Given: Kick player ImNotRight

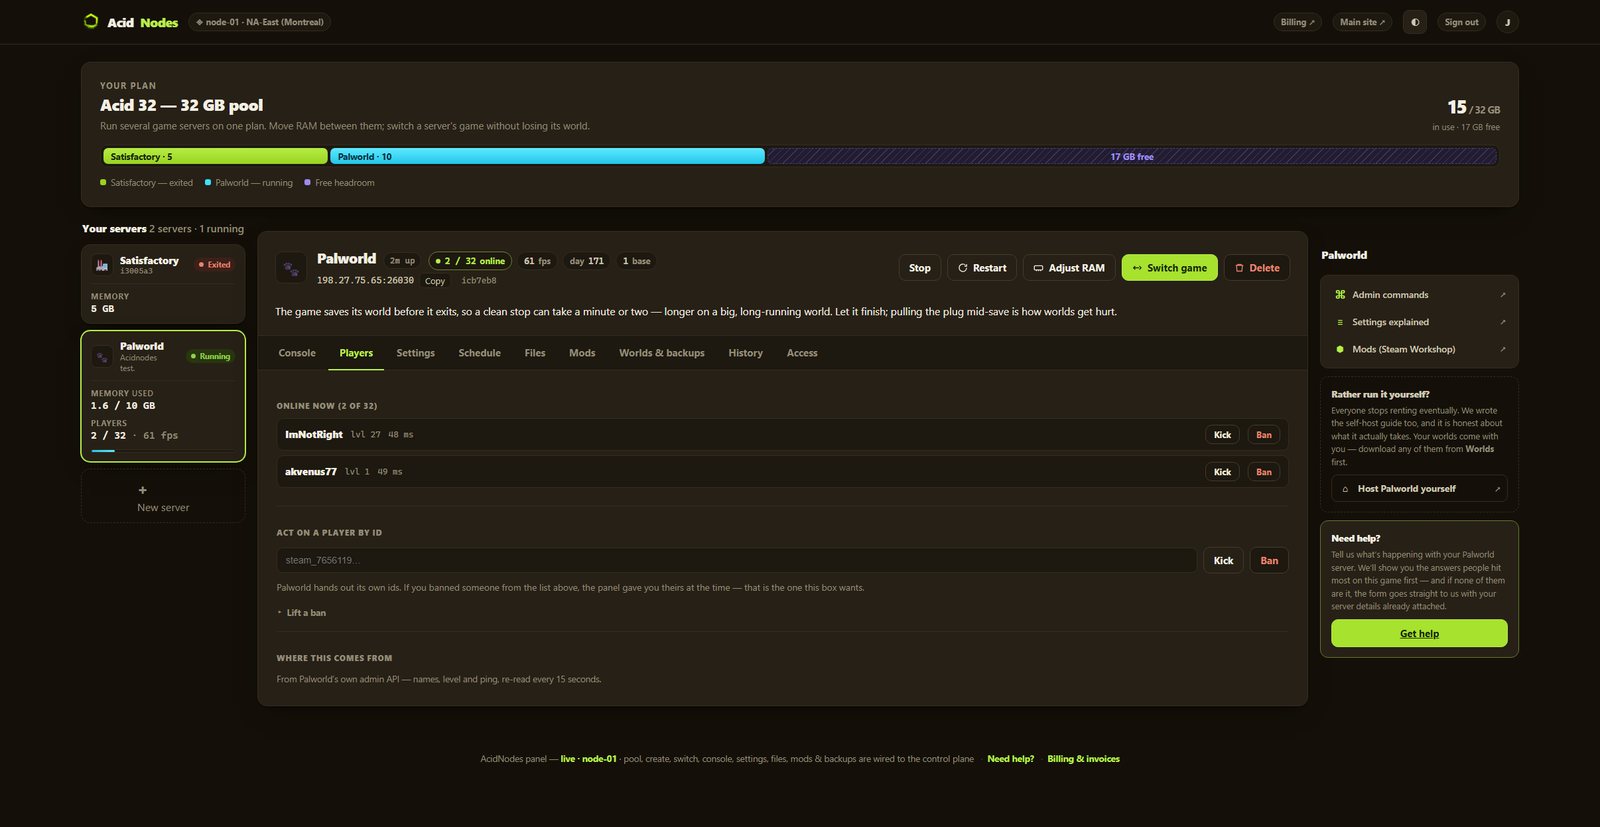Looking at the screenshot, I should (x=1222, y=435).
